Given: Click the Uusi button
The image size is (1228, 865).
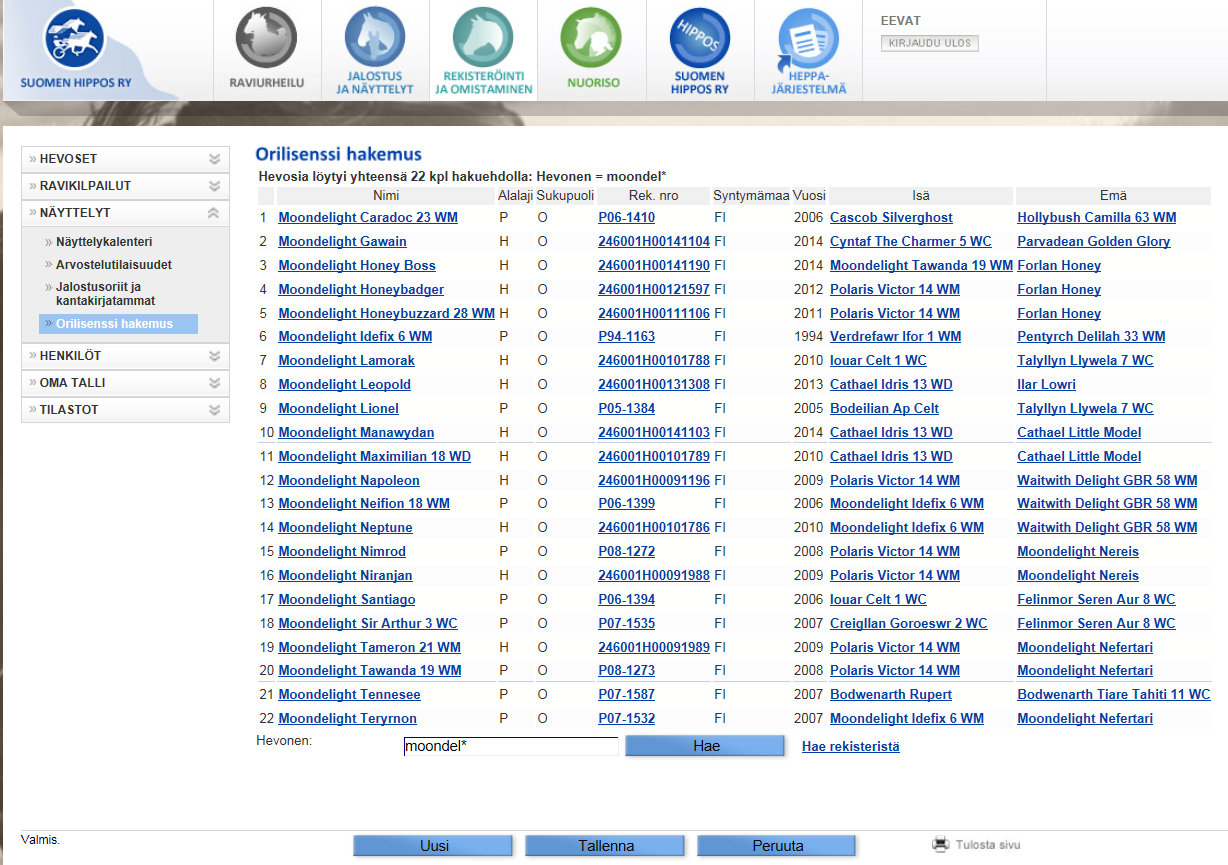Looking at the screenshot, I should tap(434, 846).
